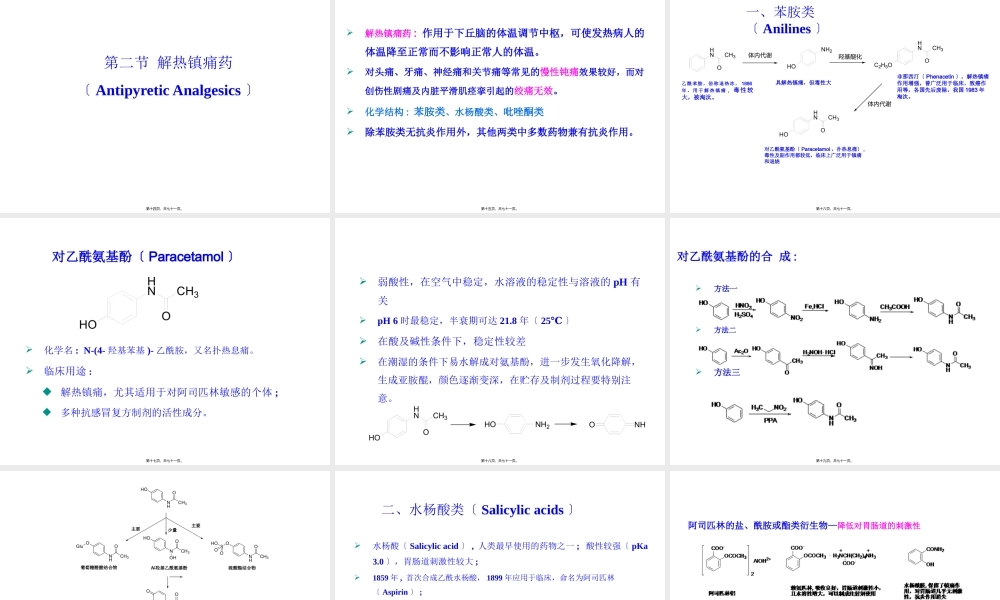This screenshot has height=600, width=1000.
Task: Click the 方法一 label in synthesis slide
Action: [725, 288]
